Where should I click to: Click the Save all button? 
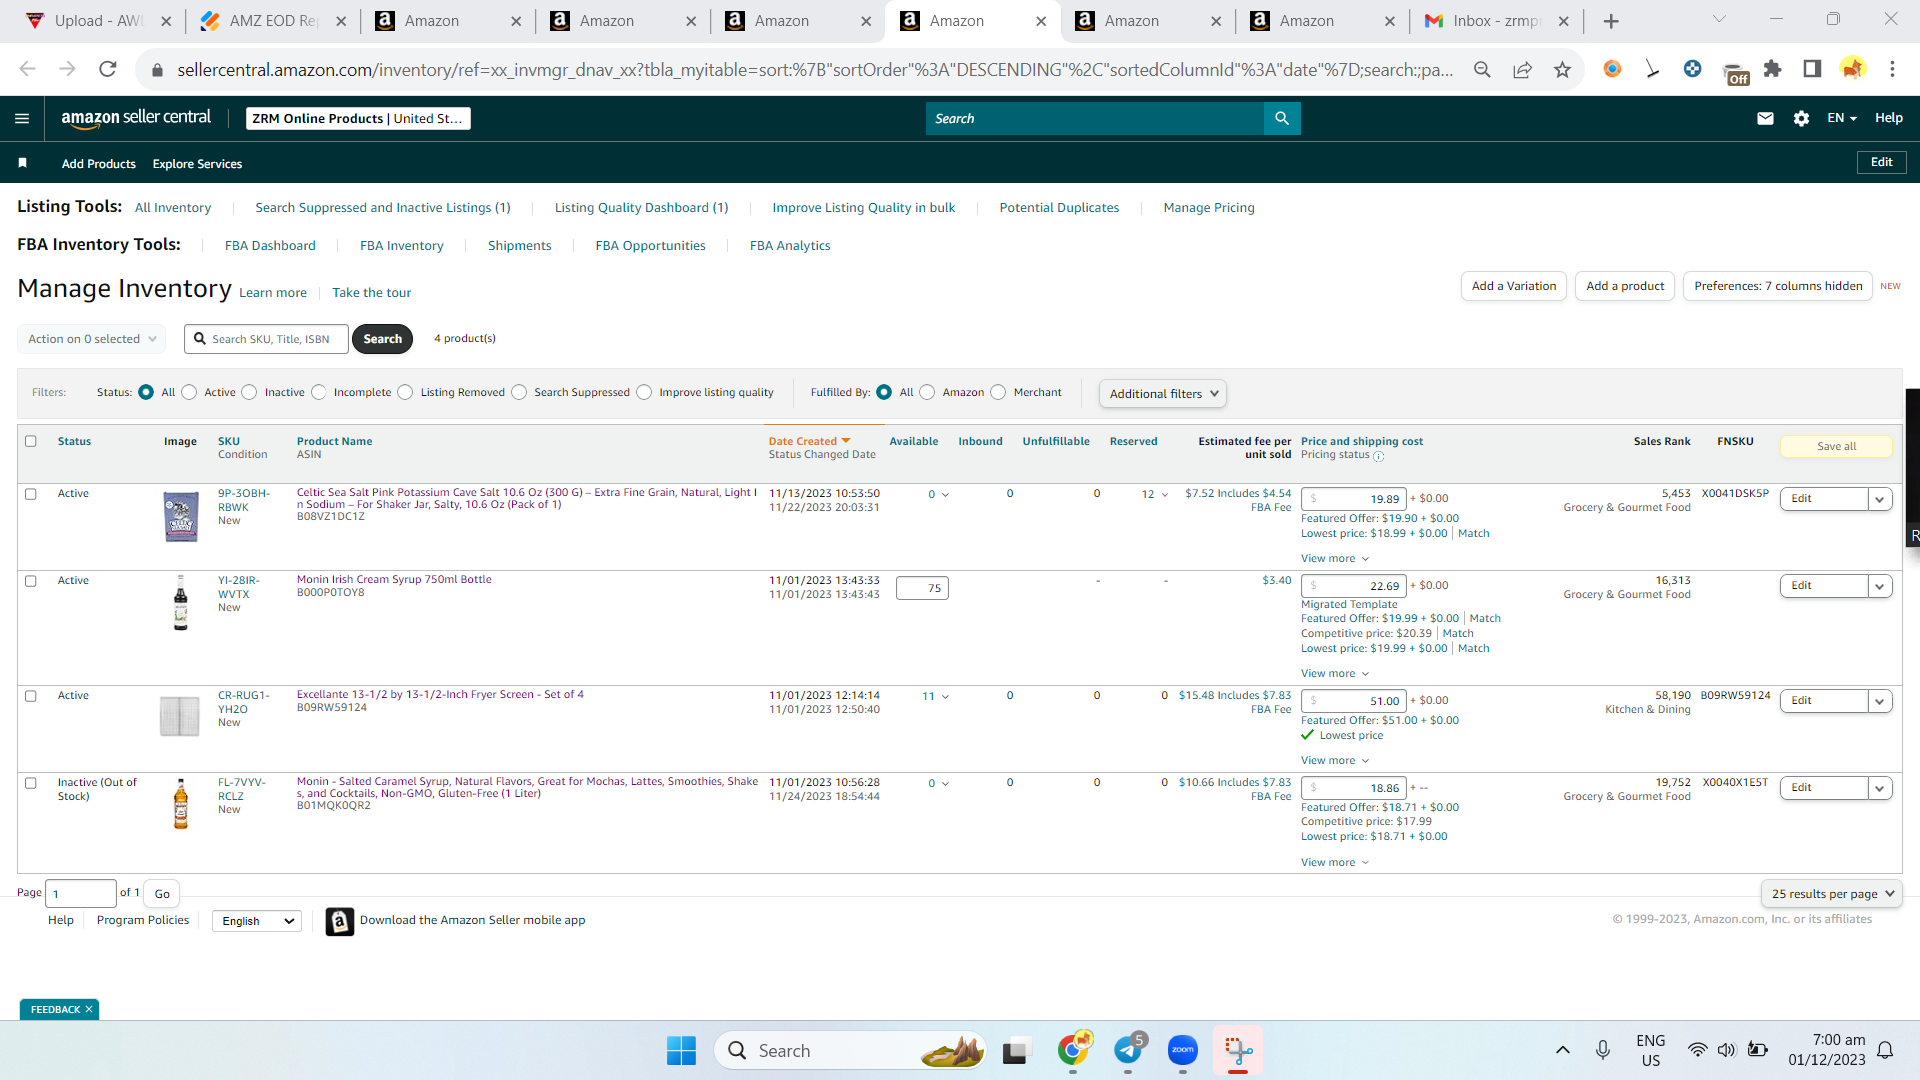[x=1836, y=447]
